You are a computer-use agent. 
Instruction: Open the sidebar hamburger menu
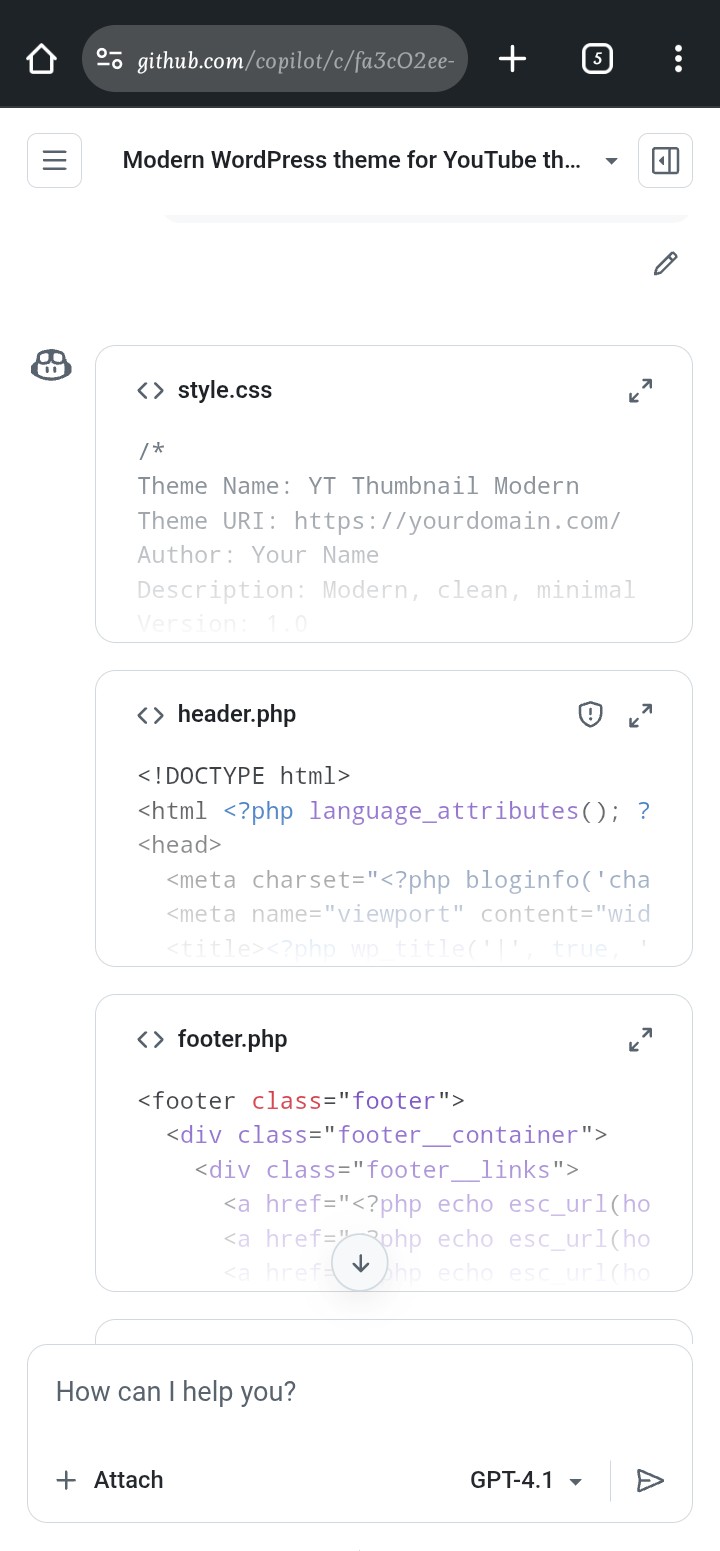(x=54, y=160)
